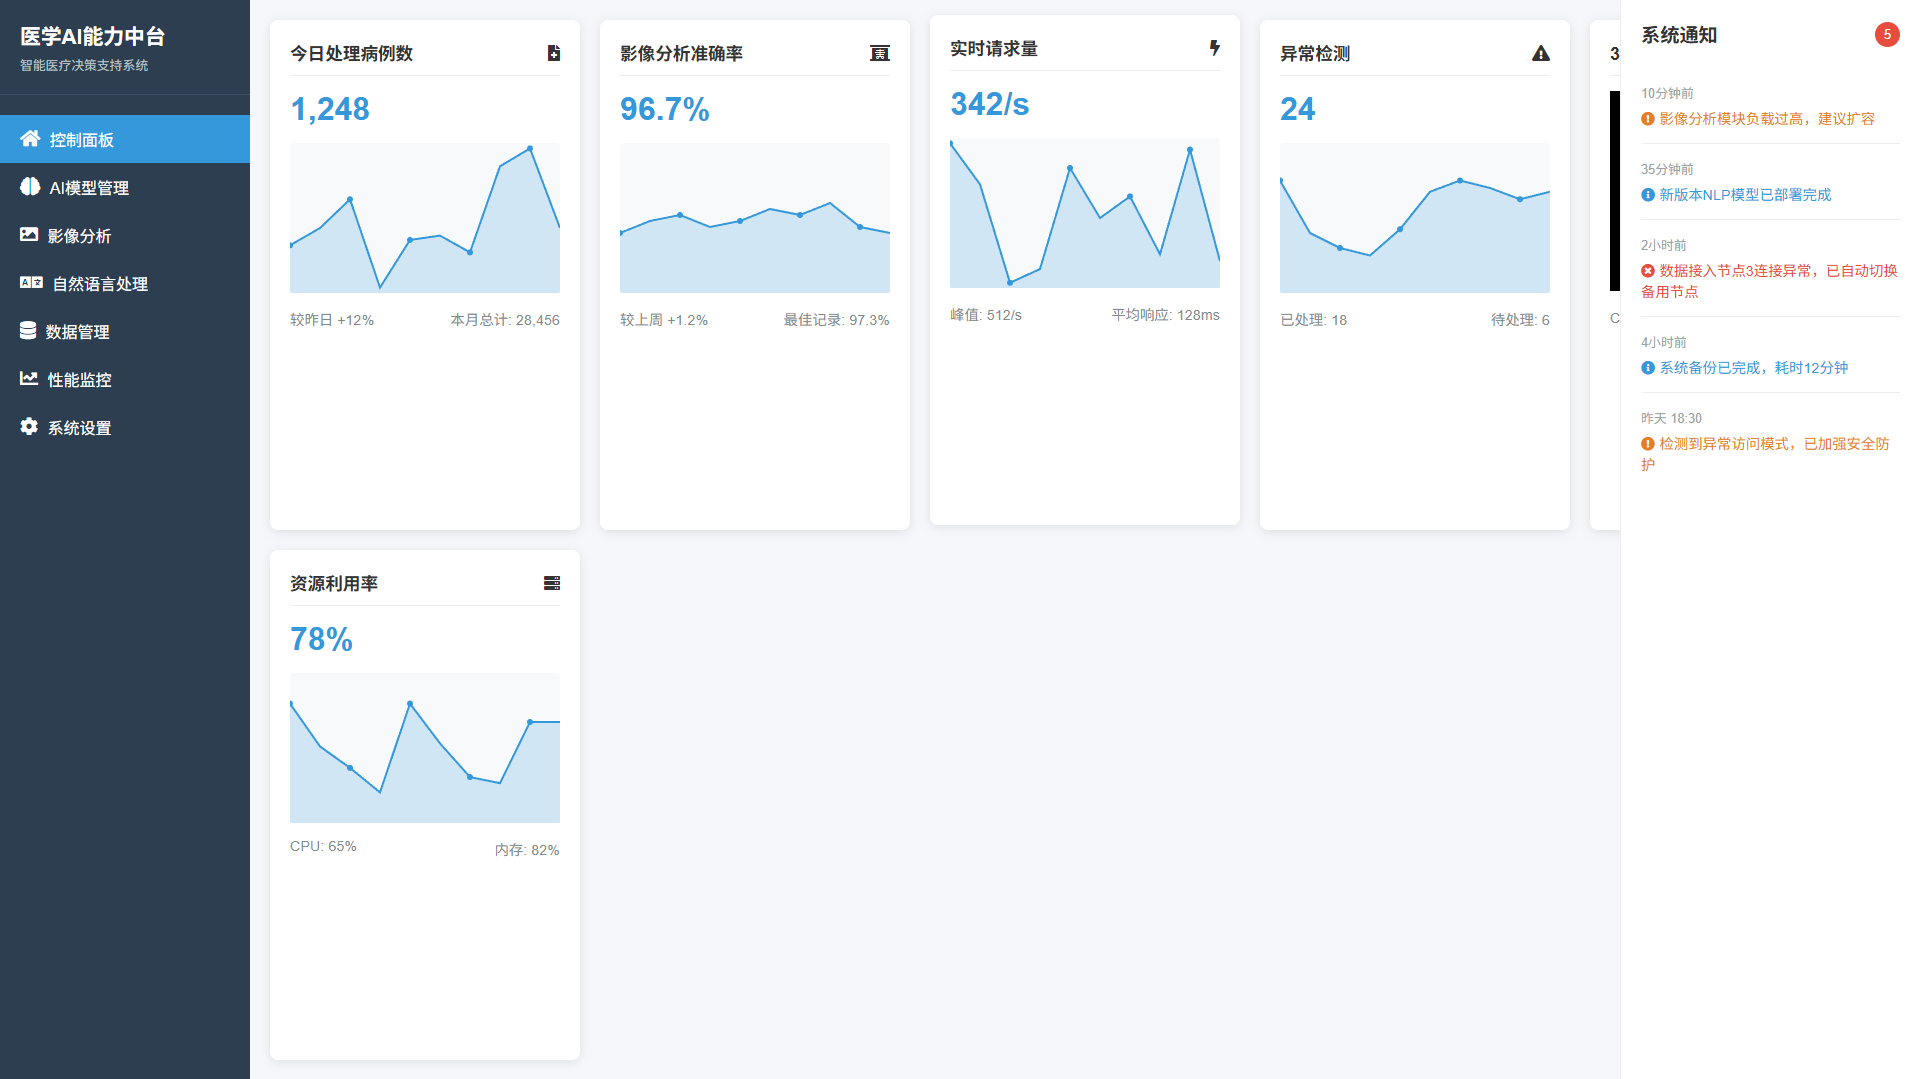Viewport: 1920px width, 1079px height.
Task: Click the warning triangle icon on 异常检测 card
Action: 1540,54
